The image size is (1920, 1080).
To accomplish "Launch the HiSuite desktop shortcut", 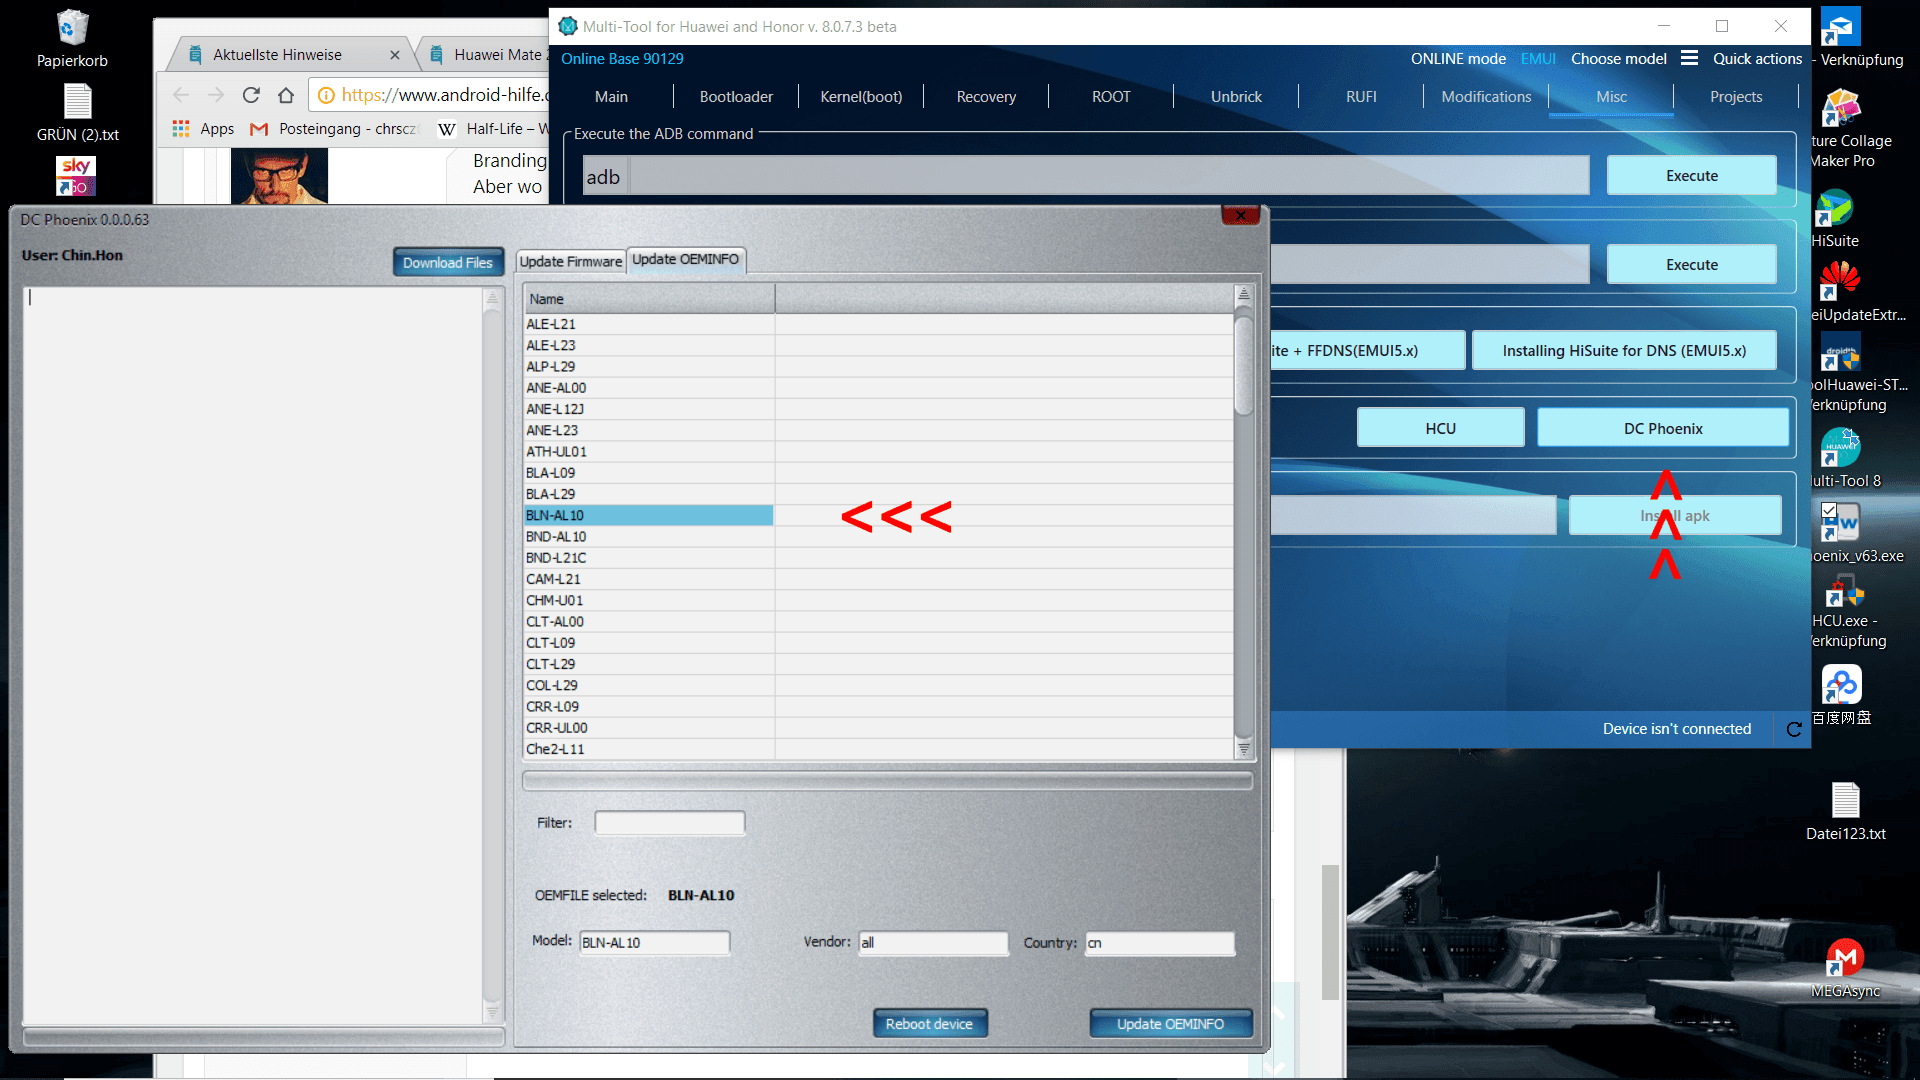I will tap(1835, 209).
